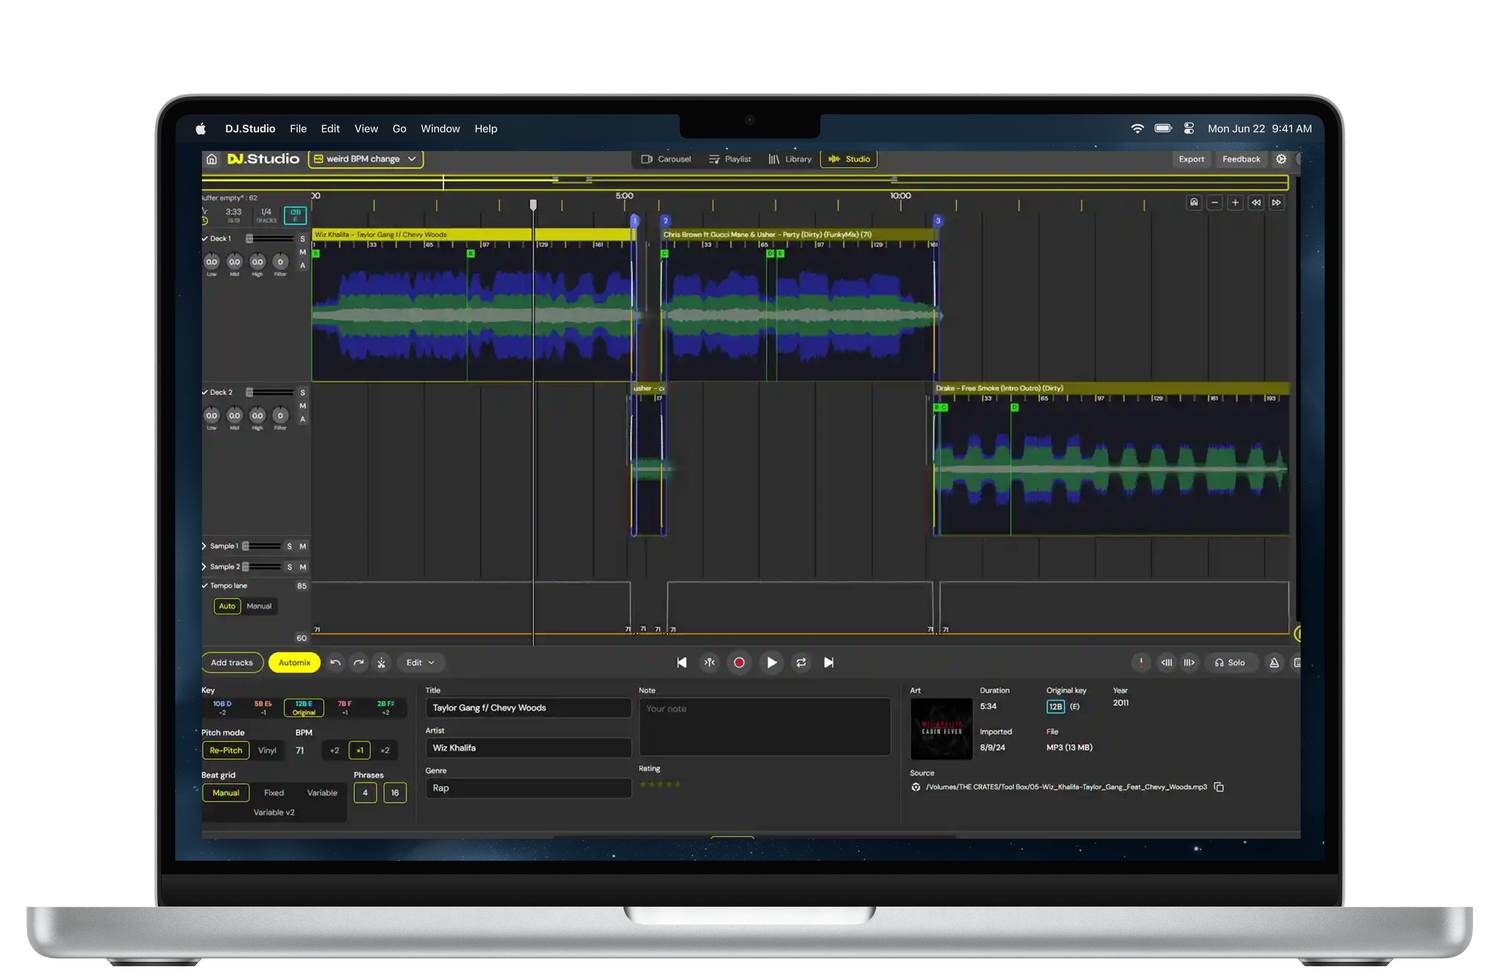Click the play button in transport bar
Screen dimensions: 1500x975
tap(771, 662)
